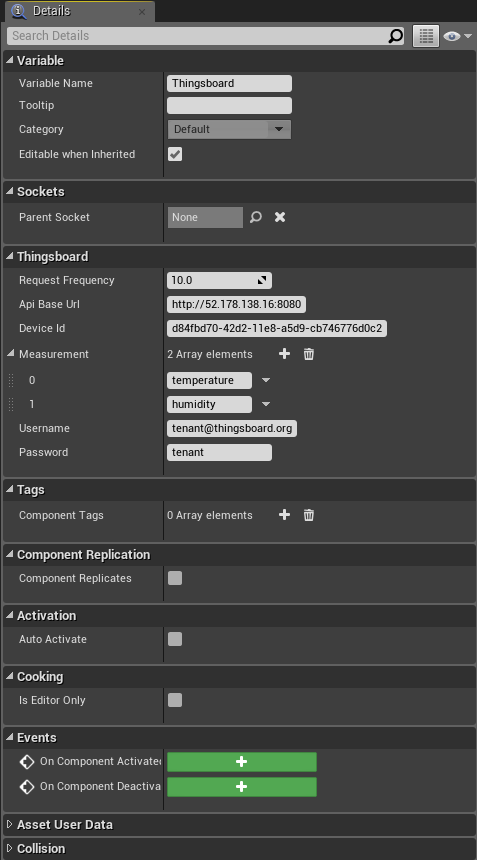
Task: Enable the Component Replicates checkbox
Action: coord(175,578)
